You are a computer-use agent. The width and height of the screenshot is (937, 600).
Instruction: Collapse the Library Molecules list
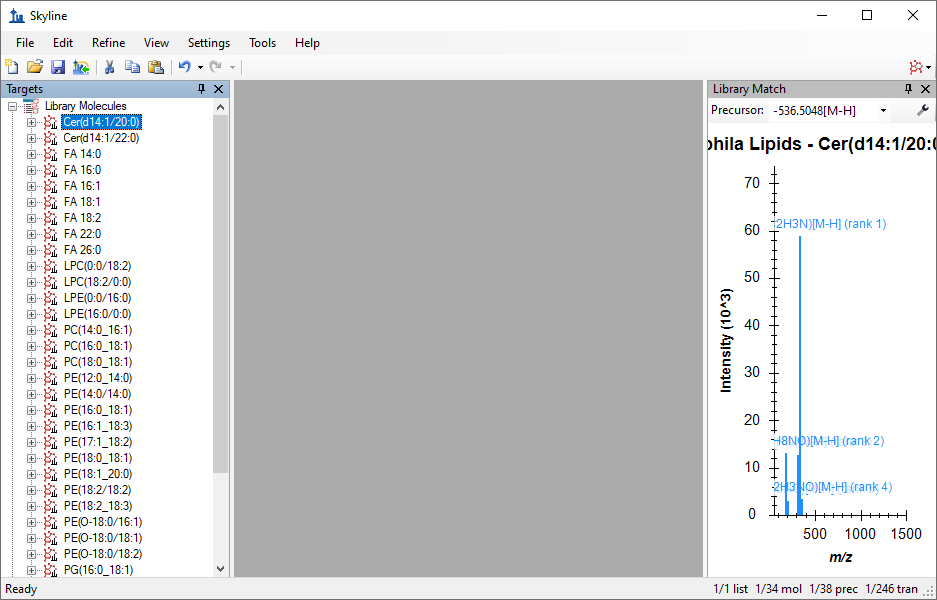pos(12,106)
